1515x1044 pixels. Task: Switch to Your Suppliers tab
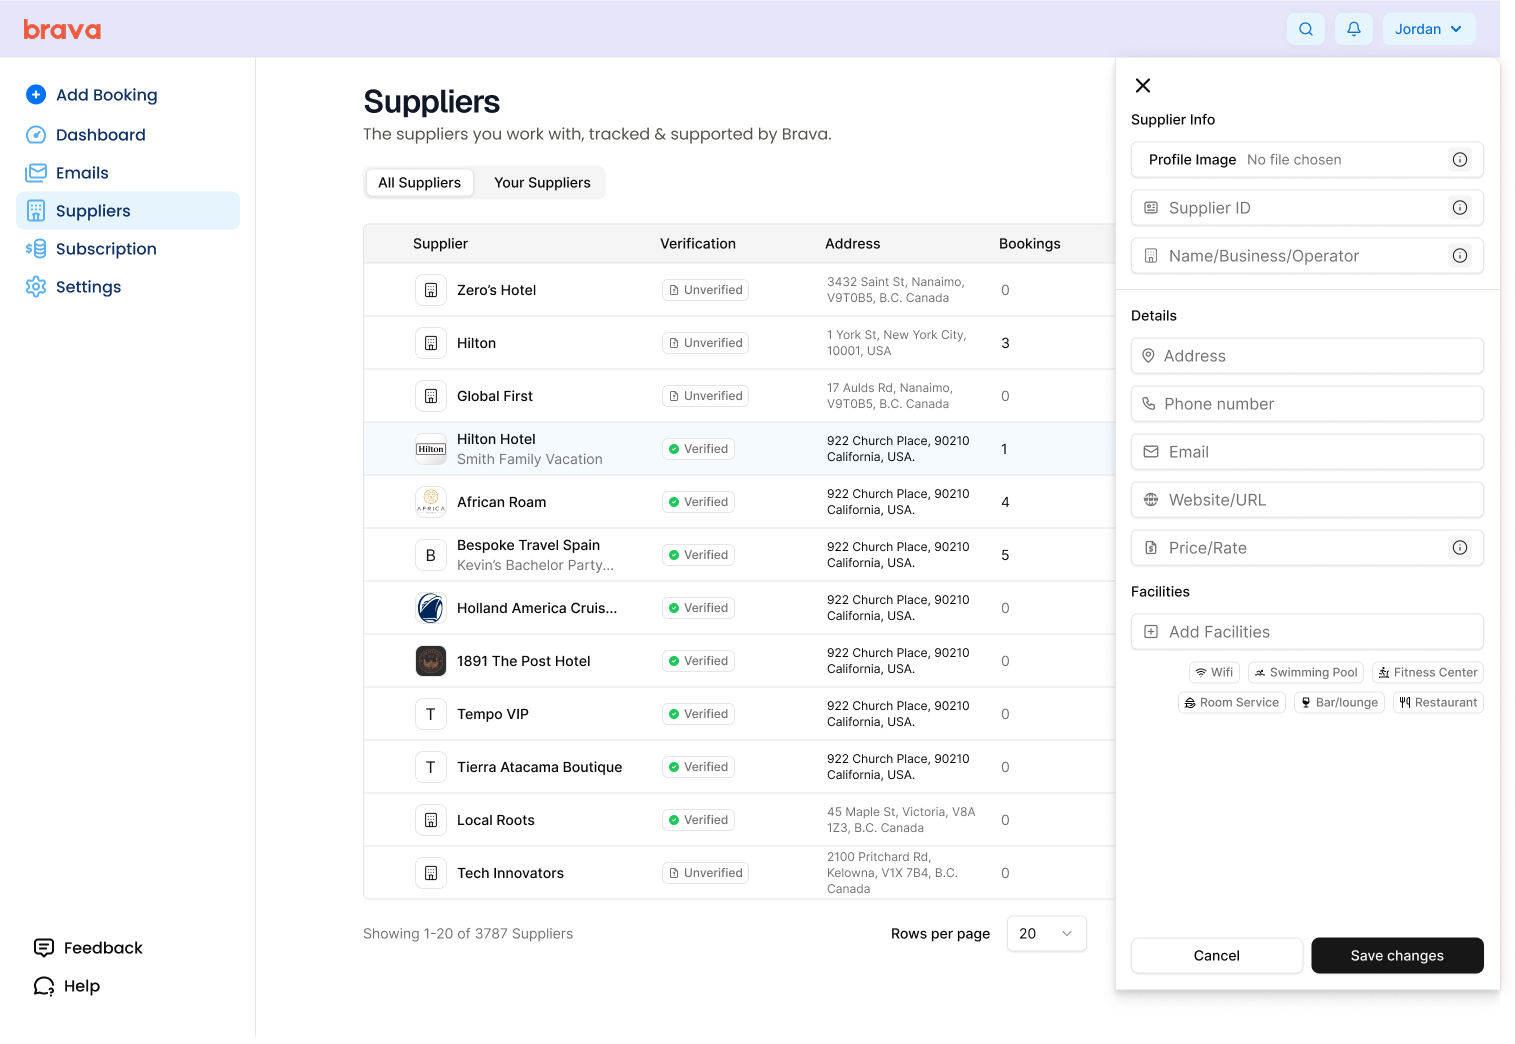click(542, 183)
